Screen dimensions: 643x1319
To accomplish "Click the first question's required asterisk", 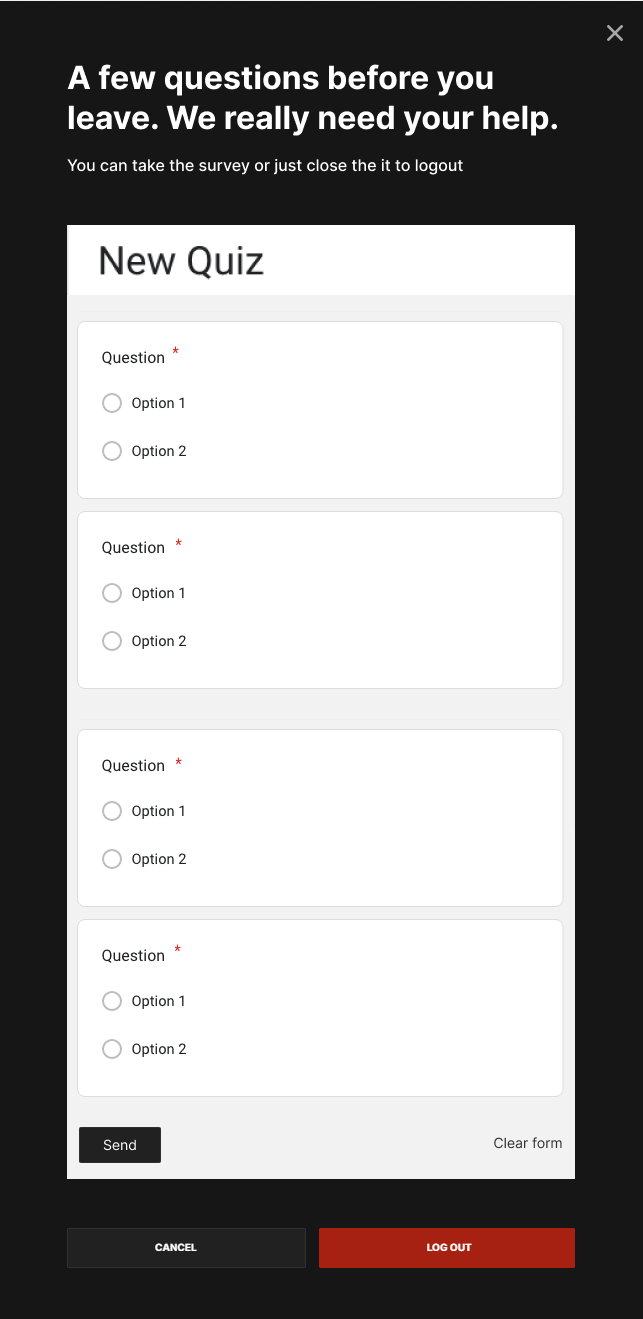I will tap(176, 352).
